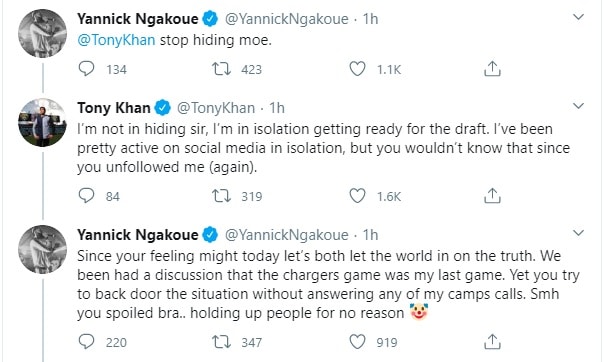This screenshot has width=609, height=362.
Task: Open the @YannickNgakoue handle in first tweet
Action: point(287,19)
